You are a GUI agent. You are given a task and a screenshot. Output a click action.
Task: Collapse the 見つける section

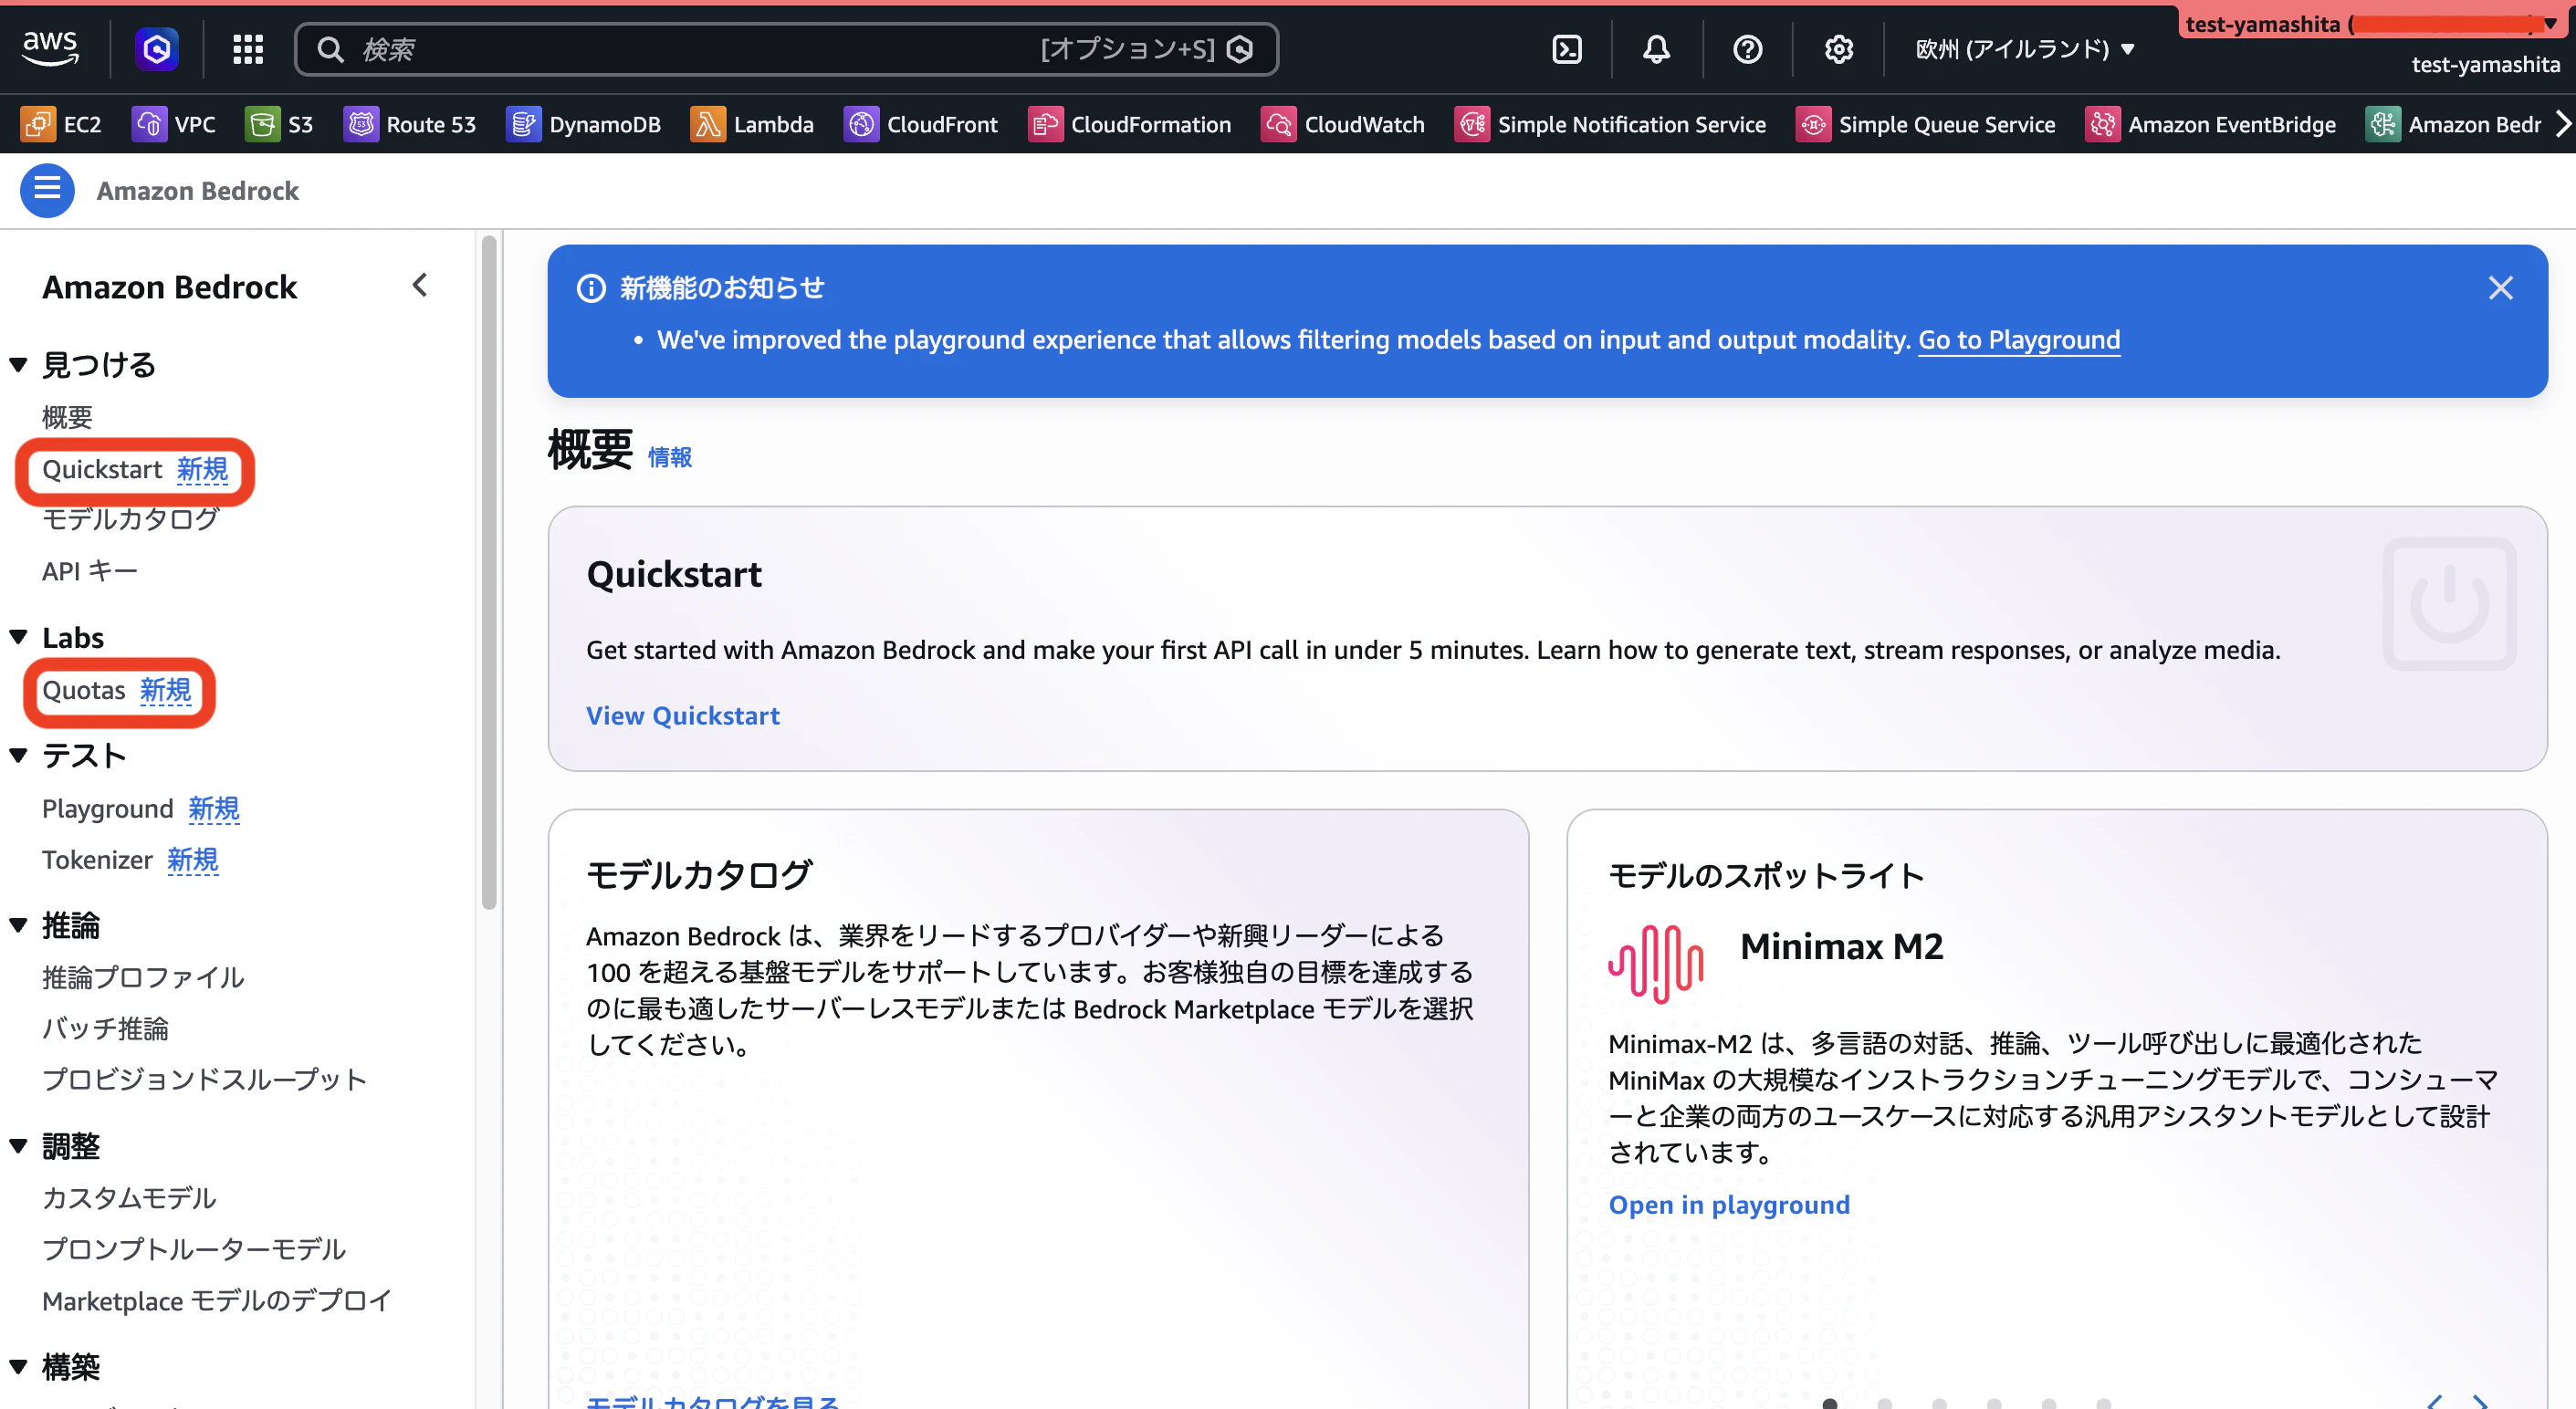pos(18,365)
